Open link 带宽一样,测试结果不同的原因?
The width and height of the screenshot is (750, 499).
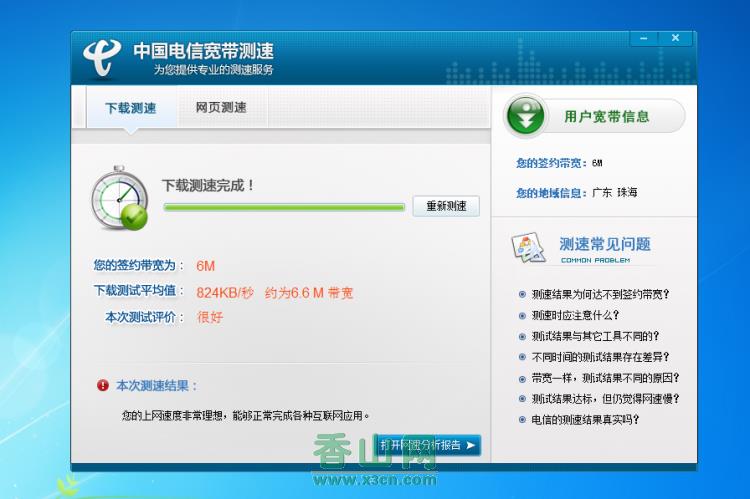coord(606,378)
